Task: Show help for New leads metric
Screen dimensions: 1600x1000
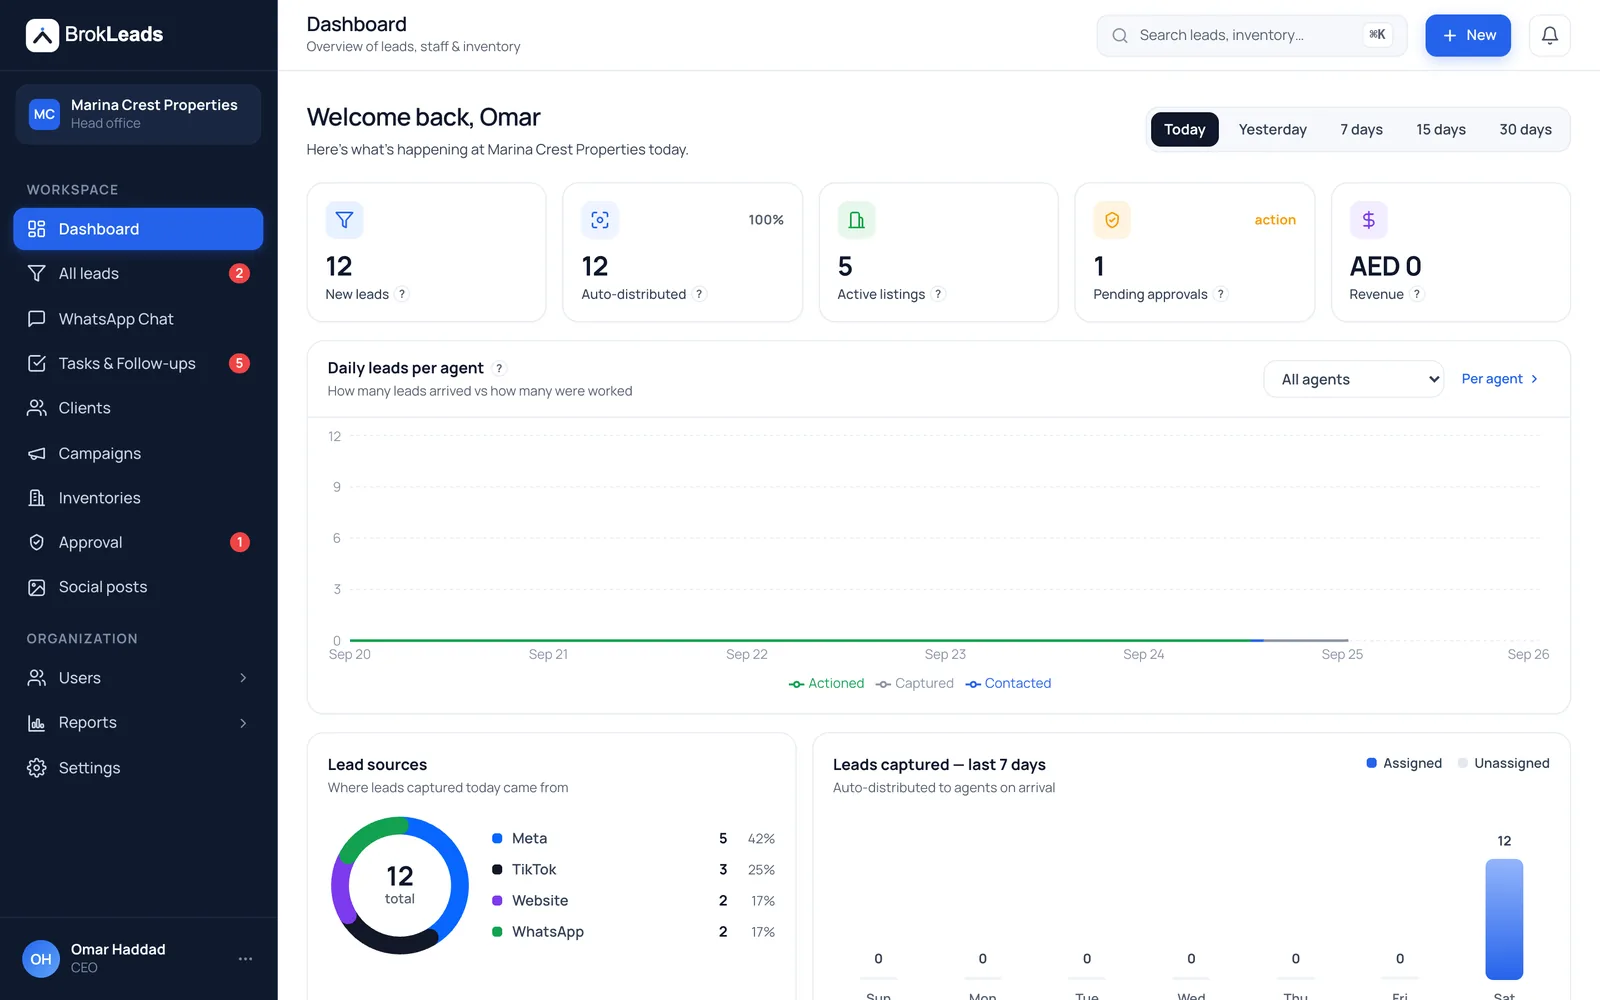Action: (x=402, y=294)
